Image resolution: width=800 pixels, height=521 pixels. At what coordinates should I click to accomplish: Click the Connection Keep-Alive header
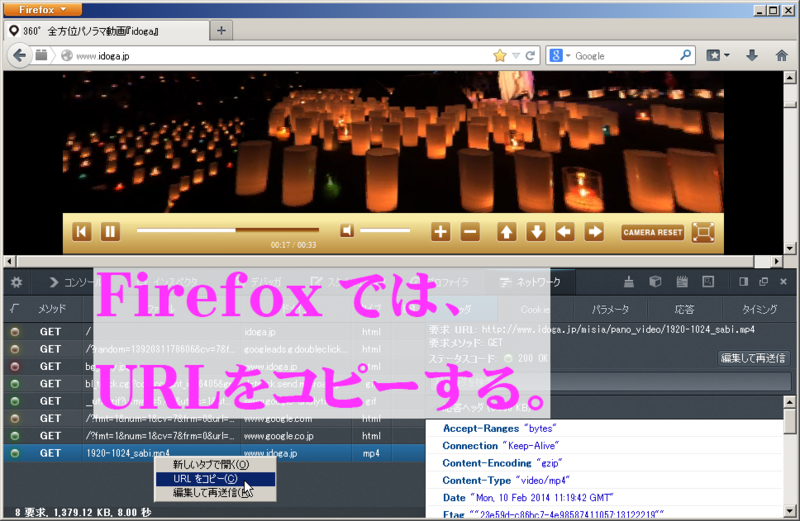tap(605, 445)
